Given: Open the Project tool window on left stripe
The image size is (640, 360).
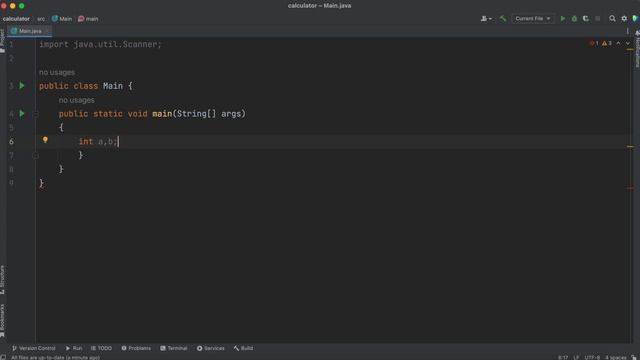Looking at the screenshot, I should point(2,40).
